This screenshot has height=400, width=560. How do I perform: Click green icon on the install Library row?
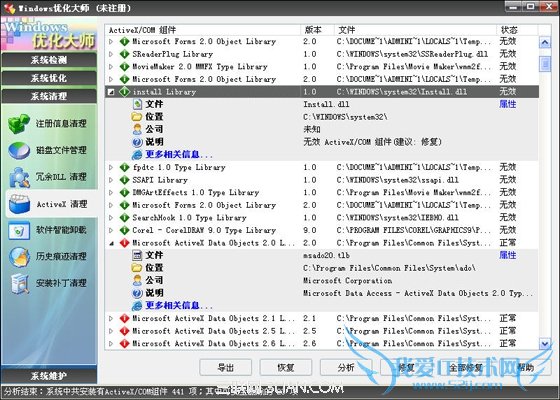[x=124, y=92]
